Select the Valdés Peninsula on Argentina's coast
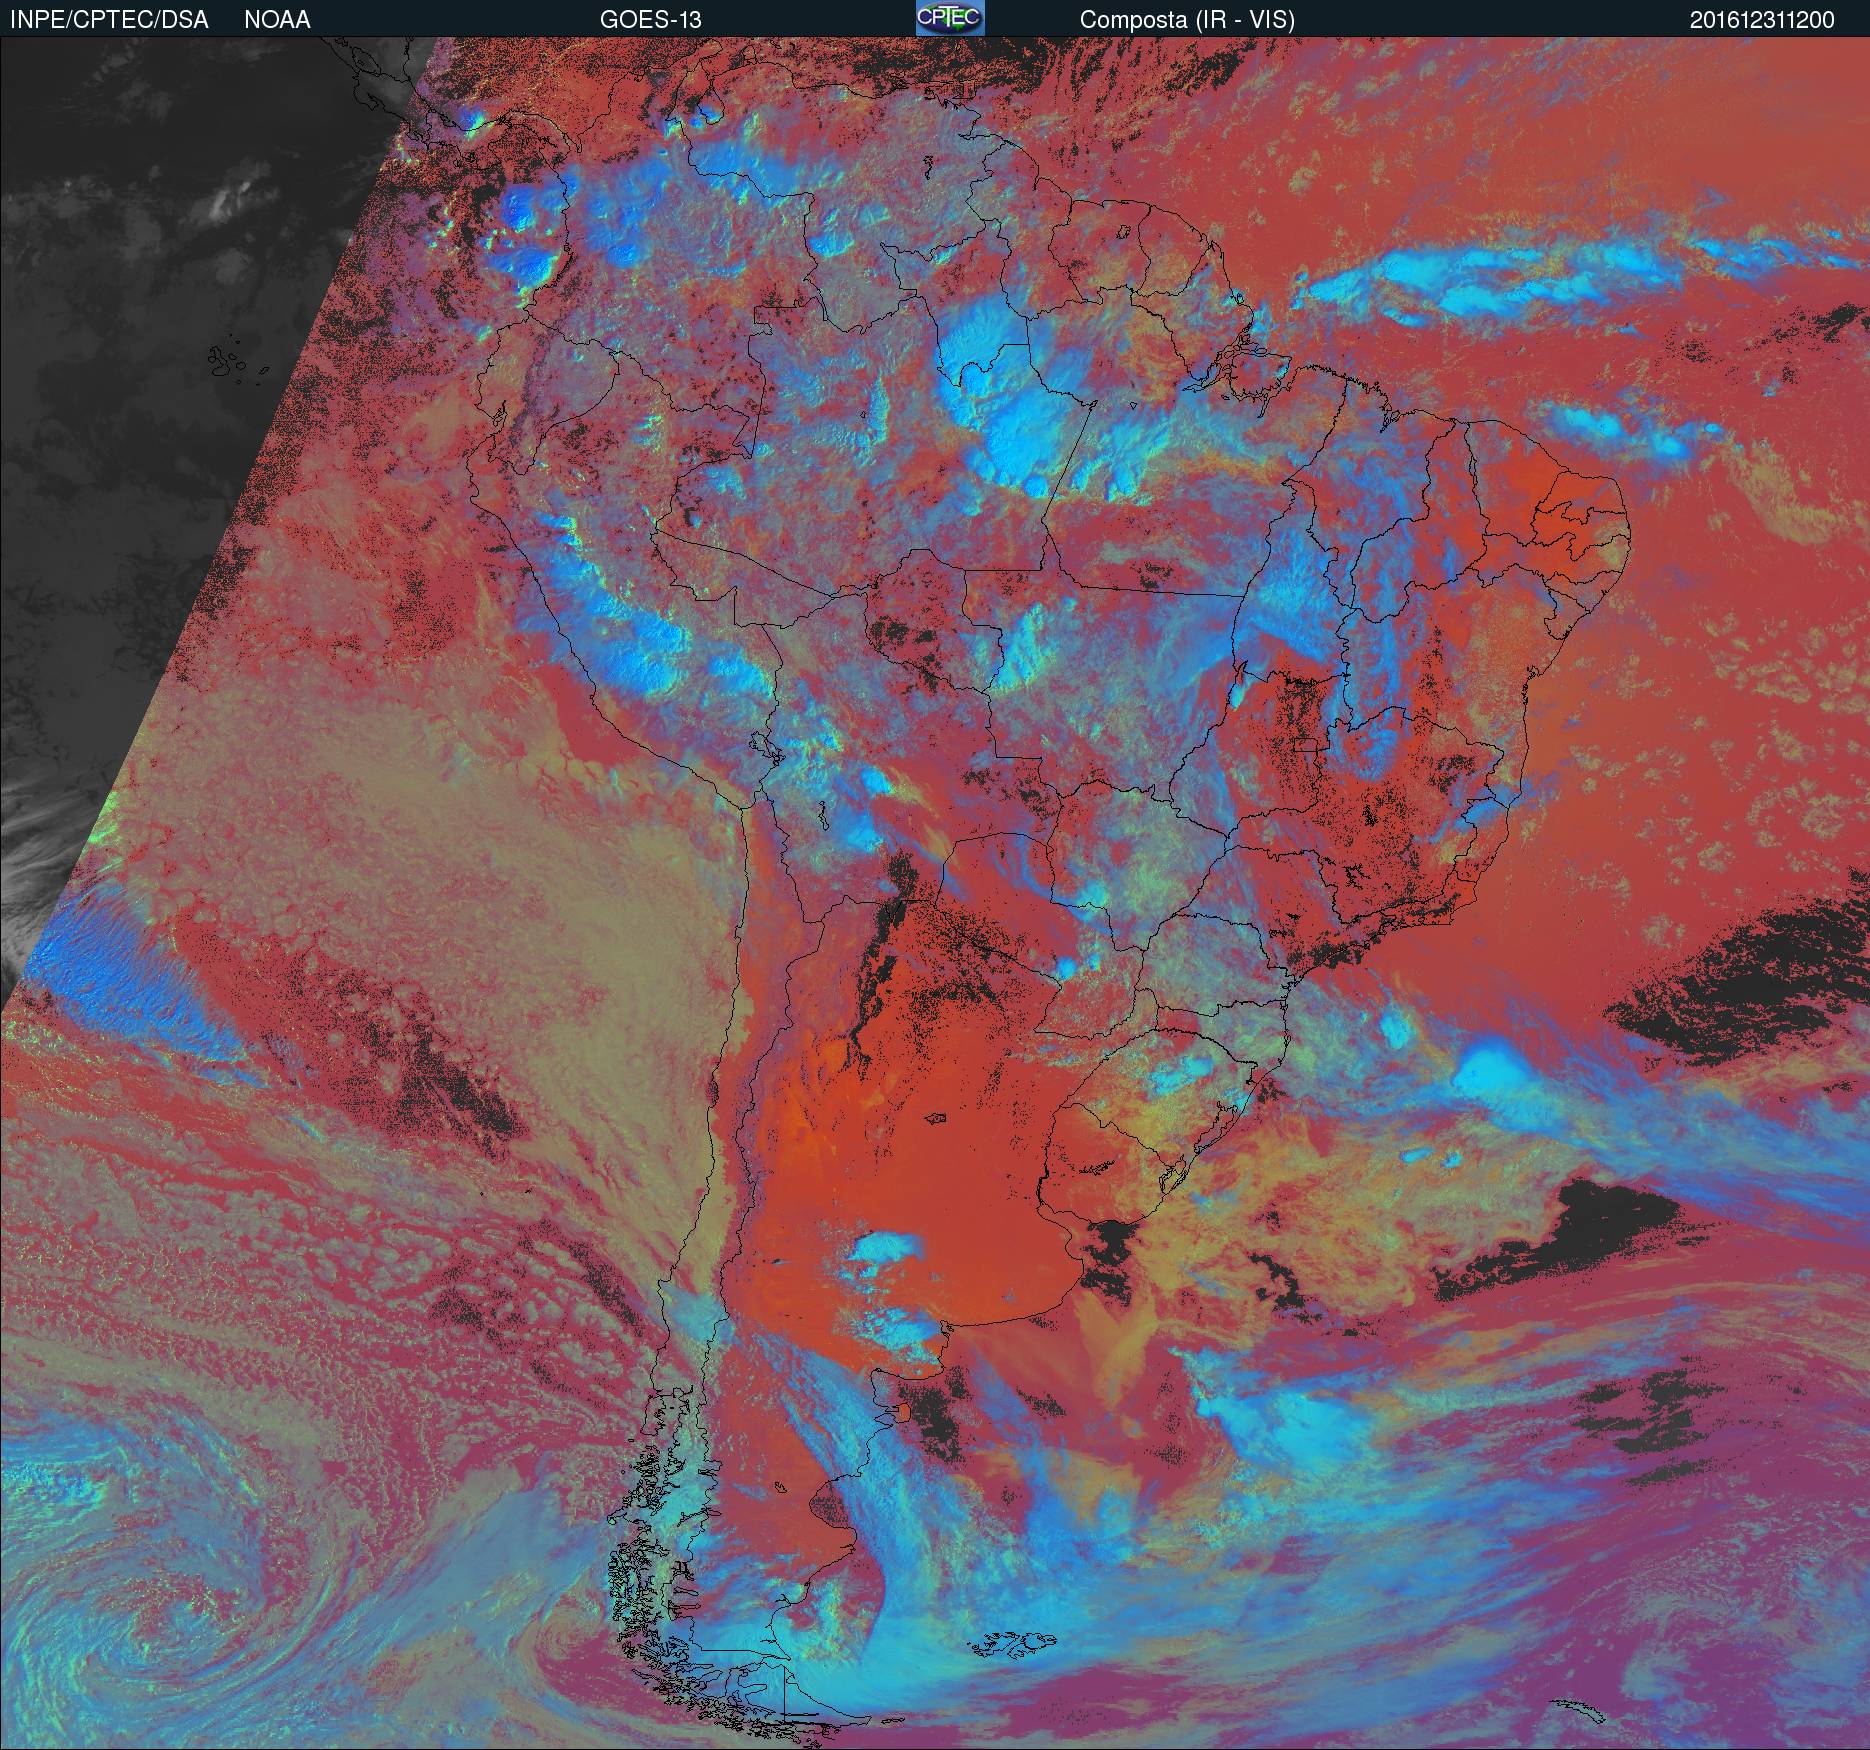Viewport: 1870px width, 1750px height. pos(902,1412)
